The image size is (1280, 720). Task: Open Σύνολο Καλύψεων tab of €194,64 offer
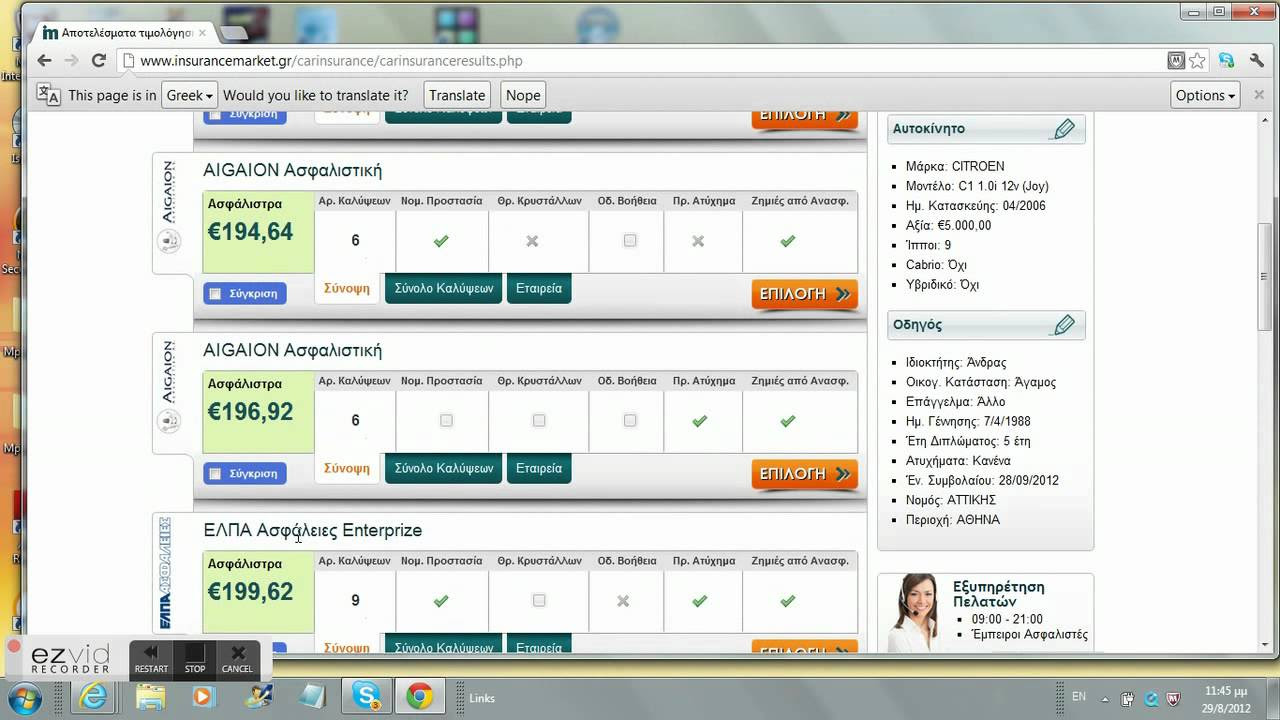[443, 288]
